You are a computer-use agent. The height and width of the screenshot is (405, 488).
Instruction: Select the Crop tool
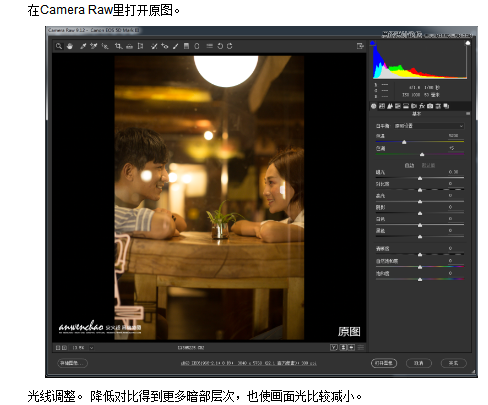click(118, 46)
